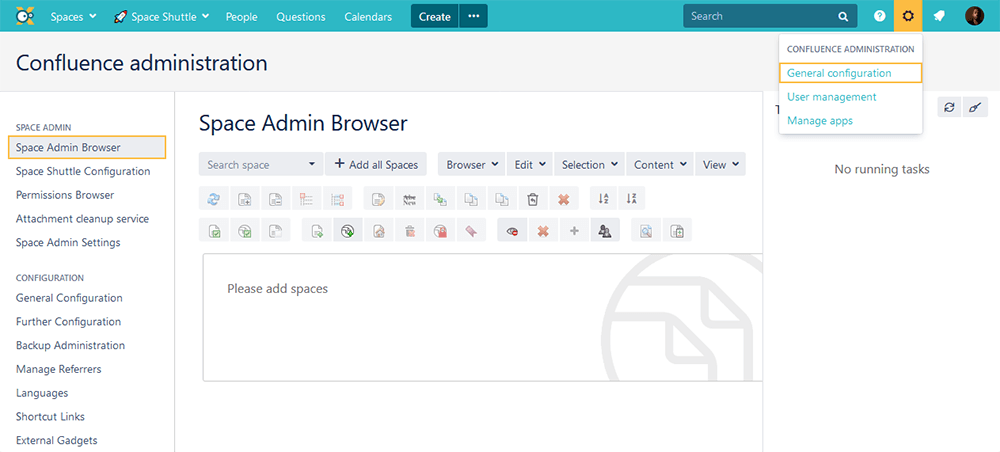
Task: Click the page-with-minus collapse icon
Action: click(276, 198)
